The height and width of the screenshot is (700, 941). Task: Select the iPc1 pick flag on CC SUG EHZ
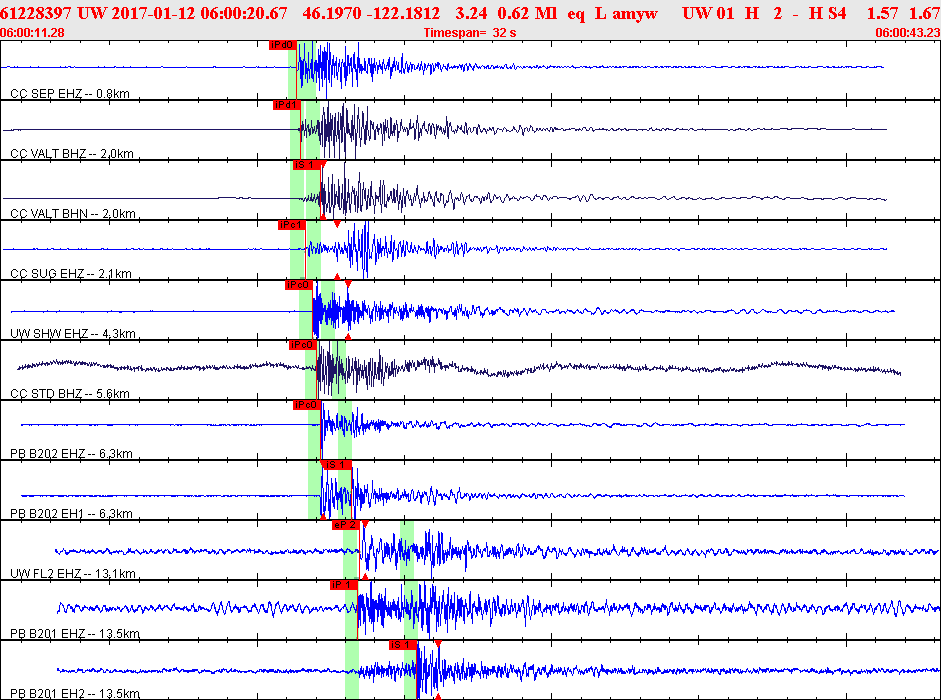(x=292, y=225)
